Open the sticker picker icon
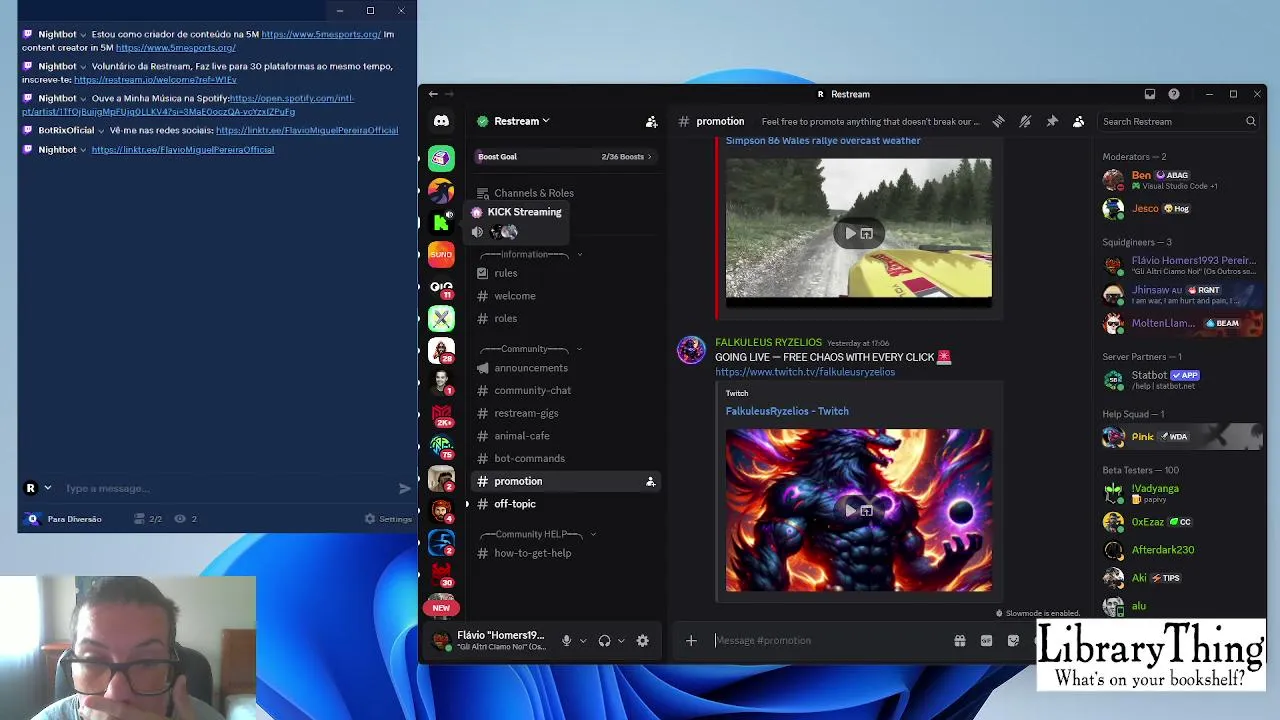1280x720 pixels. pos(1014,640)
